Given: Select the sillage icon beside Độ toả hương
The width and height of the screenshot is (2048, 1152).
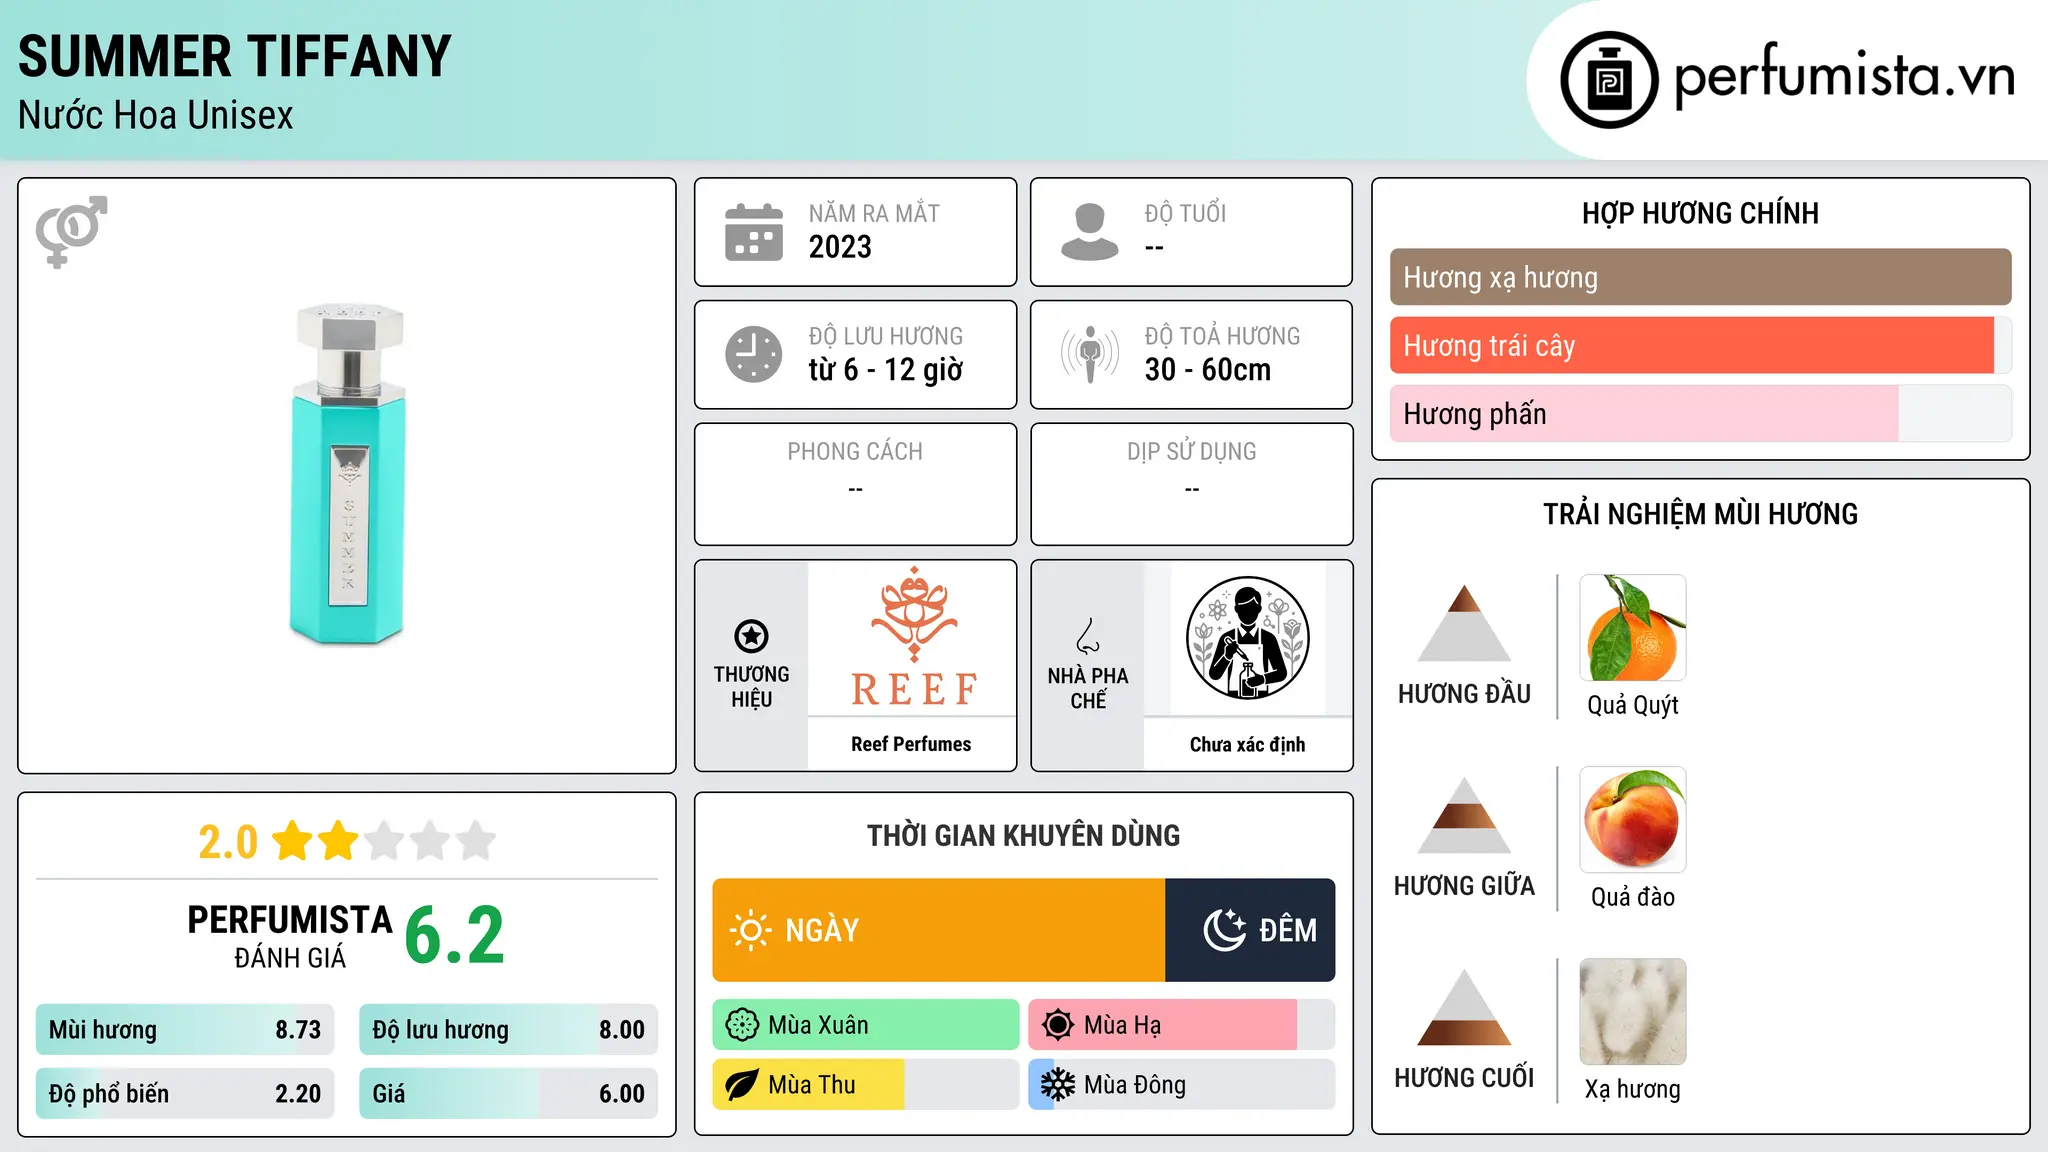Looking at the screenshot, I should pyautogui.click(x=1090, y=354).
